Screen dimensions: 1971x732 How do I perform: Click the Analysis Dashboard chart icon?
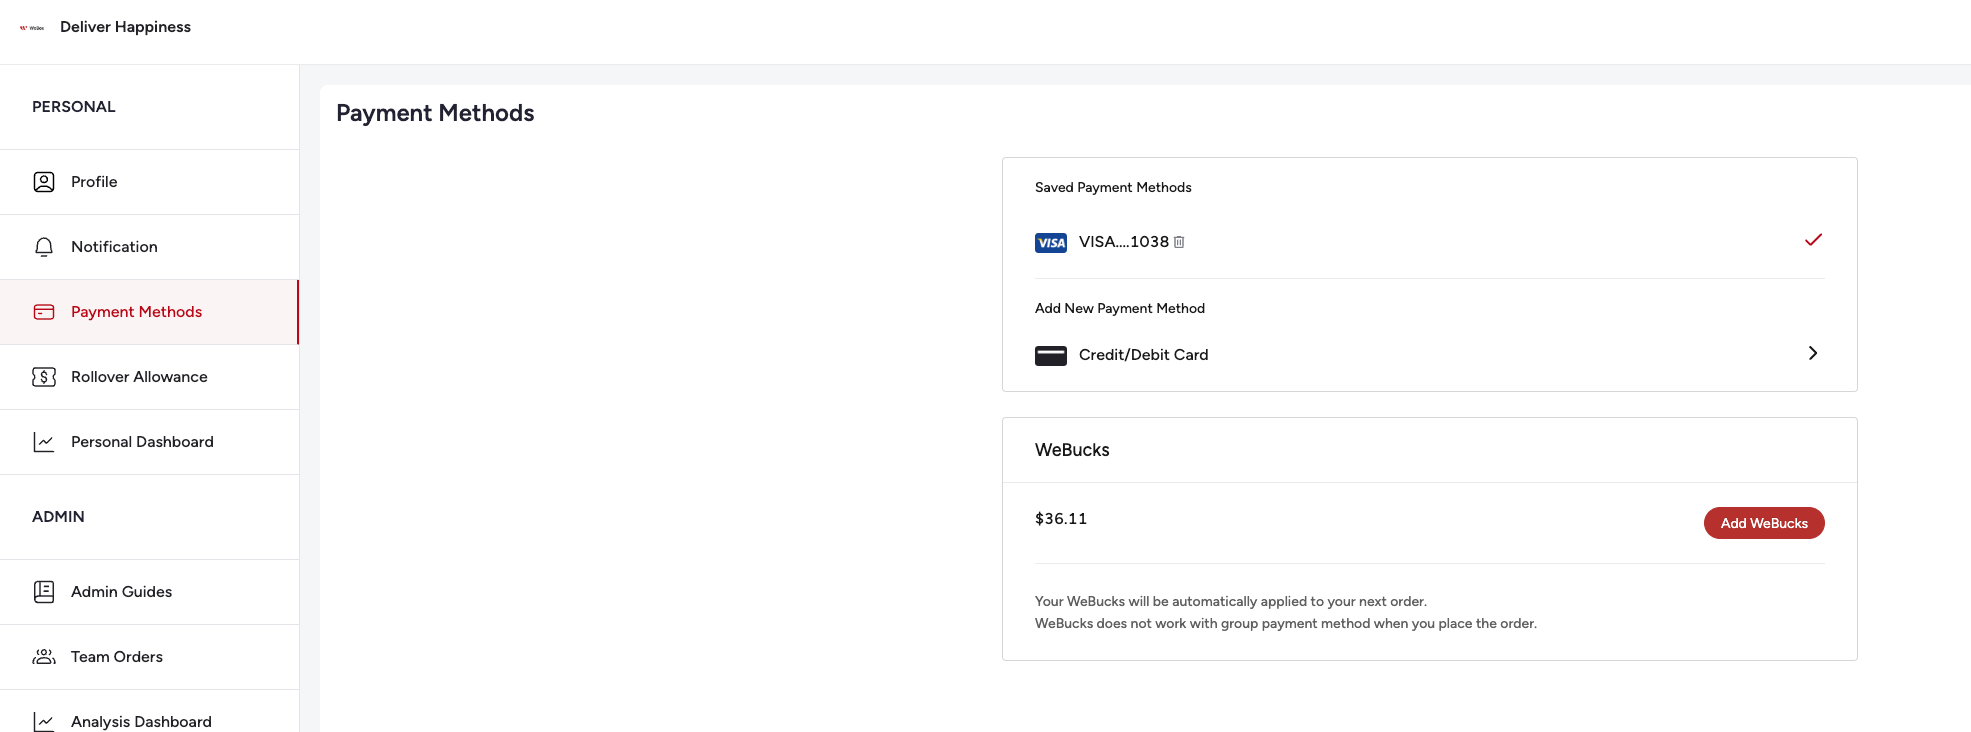(x=44, y=721)
